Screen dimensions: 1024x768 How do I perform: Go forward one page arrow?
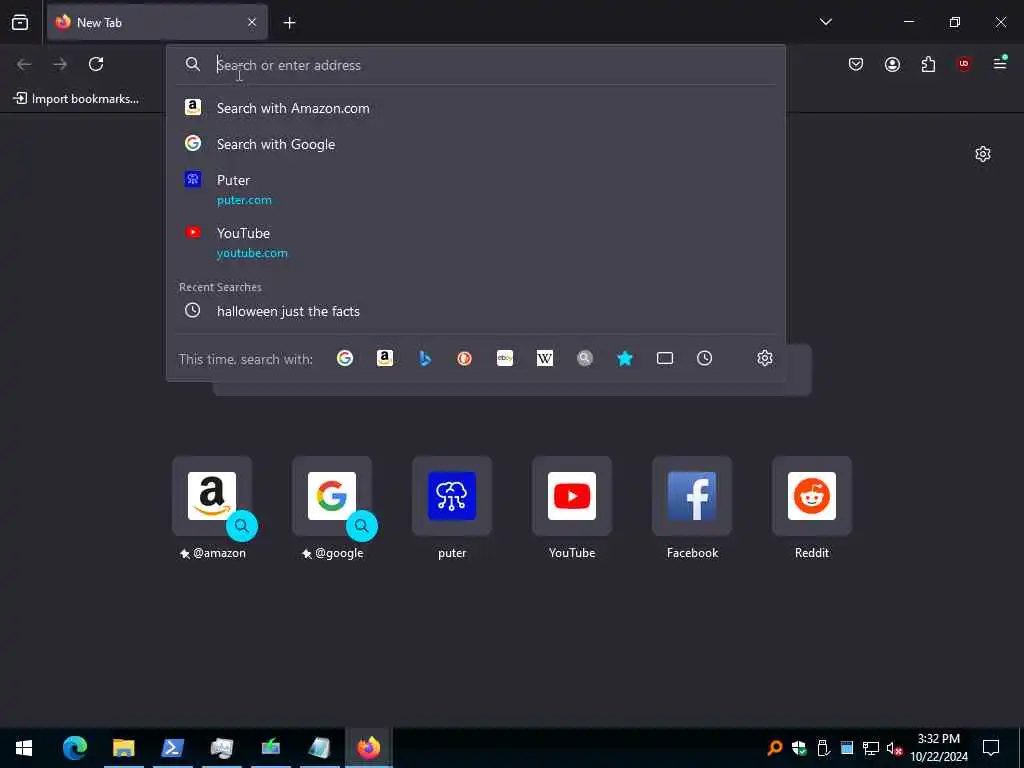60,64
